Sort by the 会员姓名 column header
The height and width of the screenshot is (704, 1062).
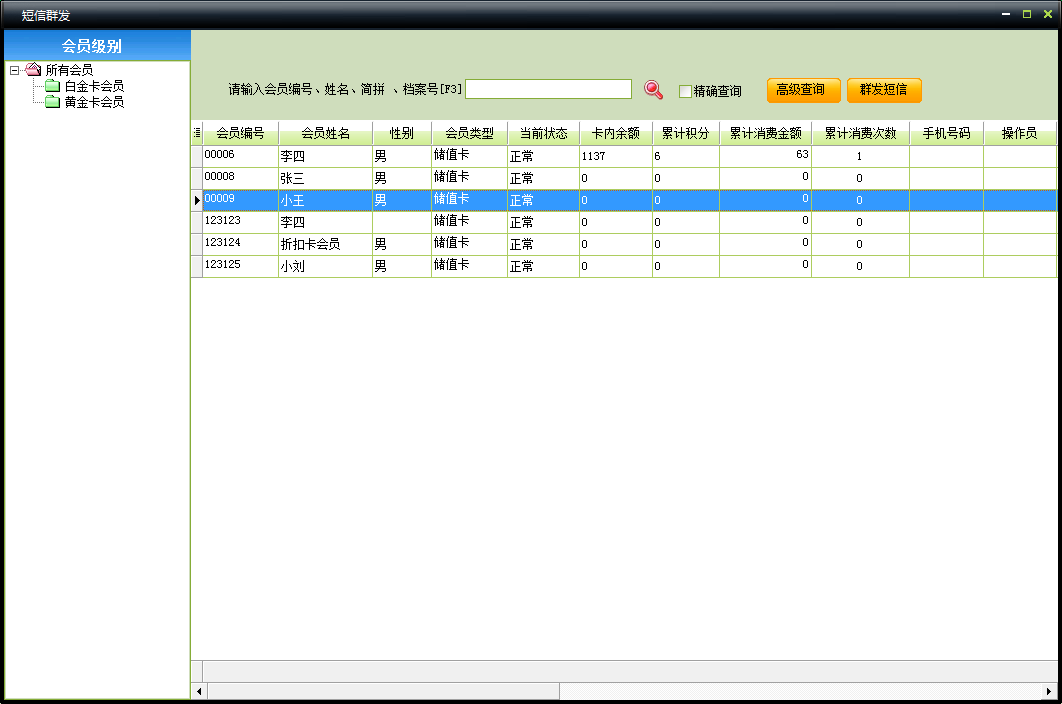tap(326, 133)
